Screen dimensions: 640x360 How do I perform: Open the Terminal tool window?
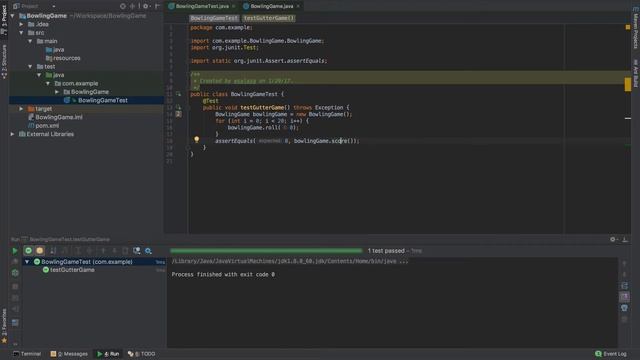click(27, 354)
